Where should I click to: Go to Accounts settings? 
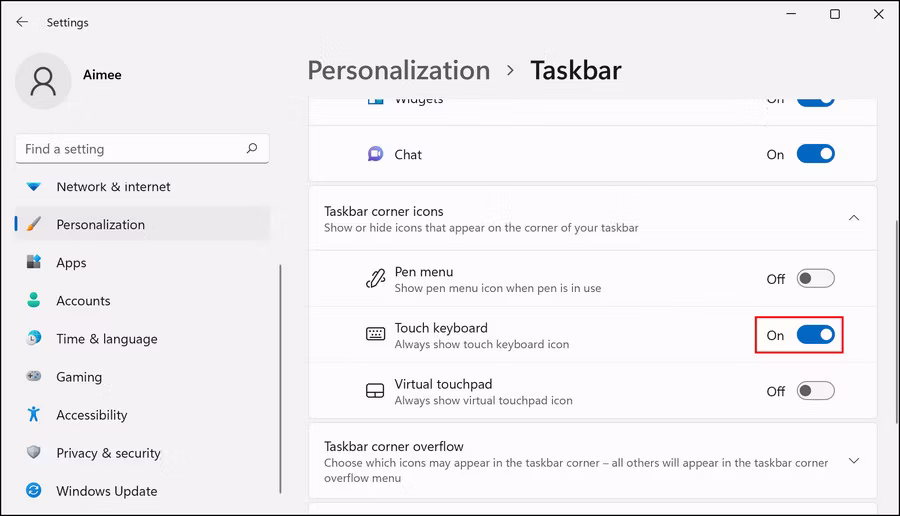[142, 300]
